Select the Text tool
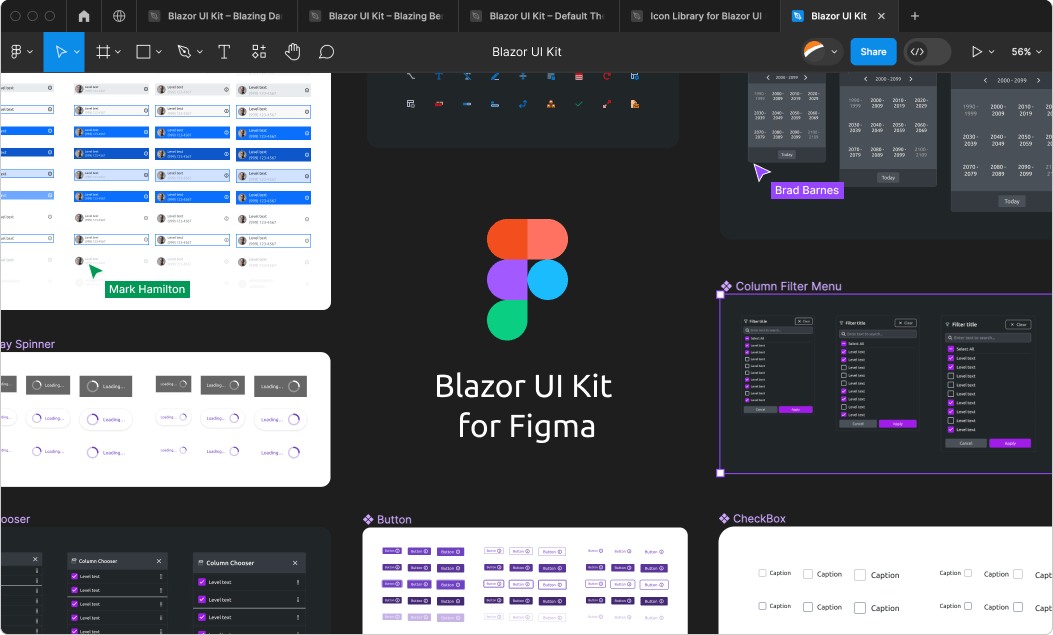1053x635 pixels. coord(224,52)
